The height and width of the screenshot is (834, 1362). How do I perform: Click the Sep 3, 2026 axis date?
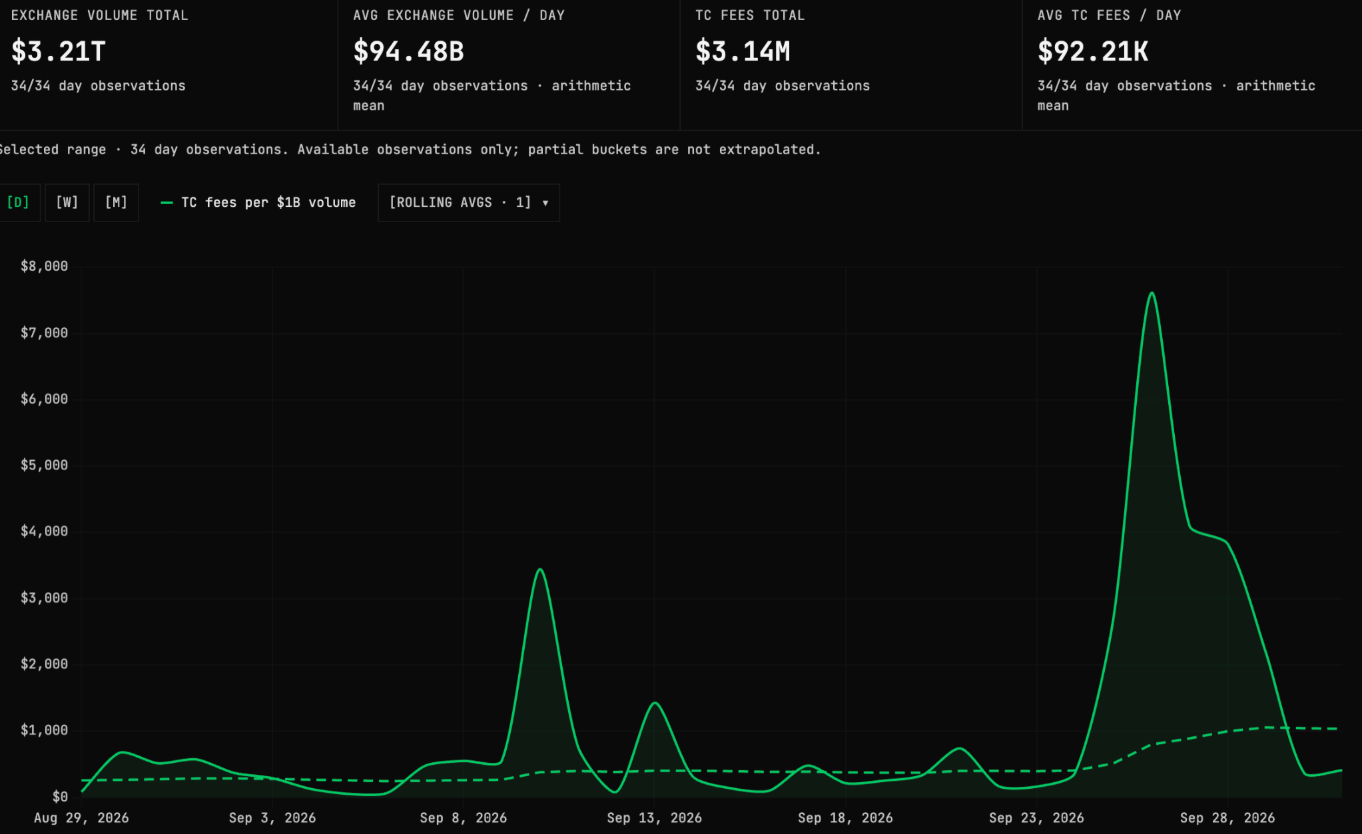click(272, 818)
